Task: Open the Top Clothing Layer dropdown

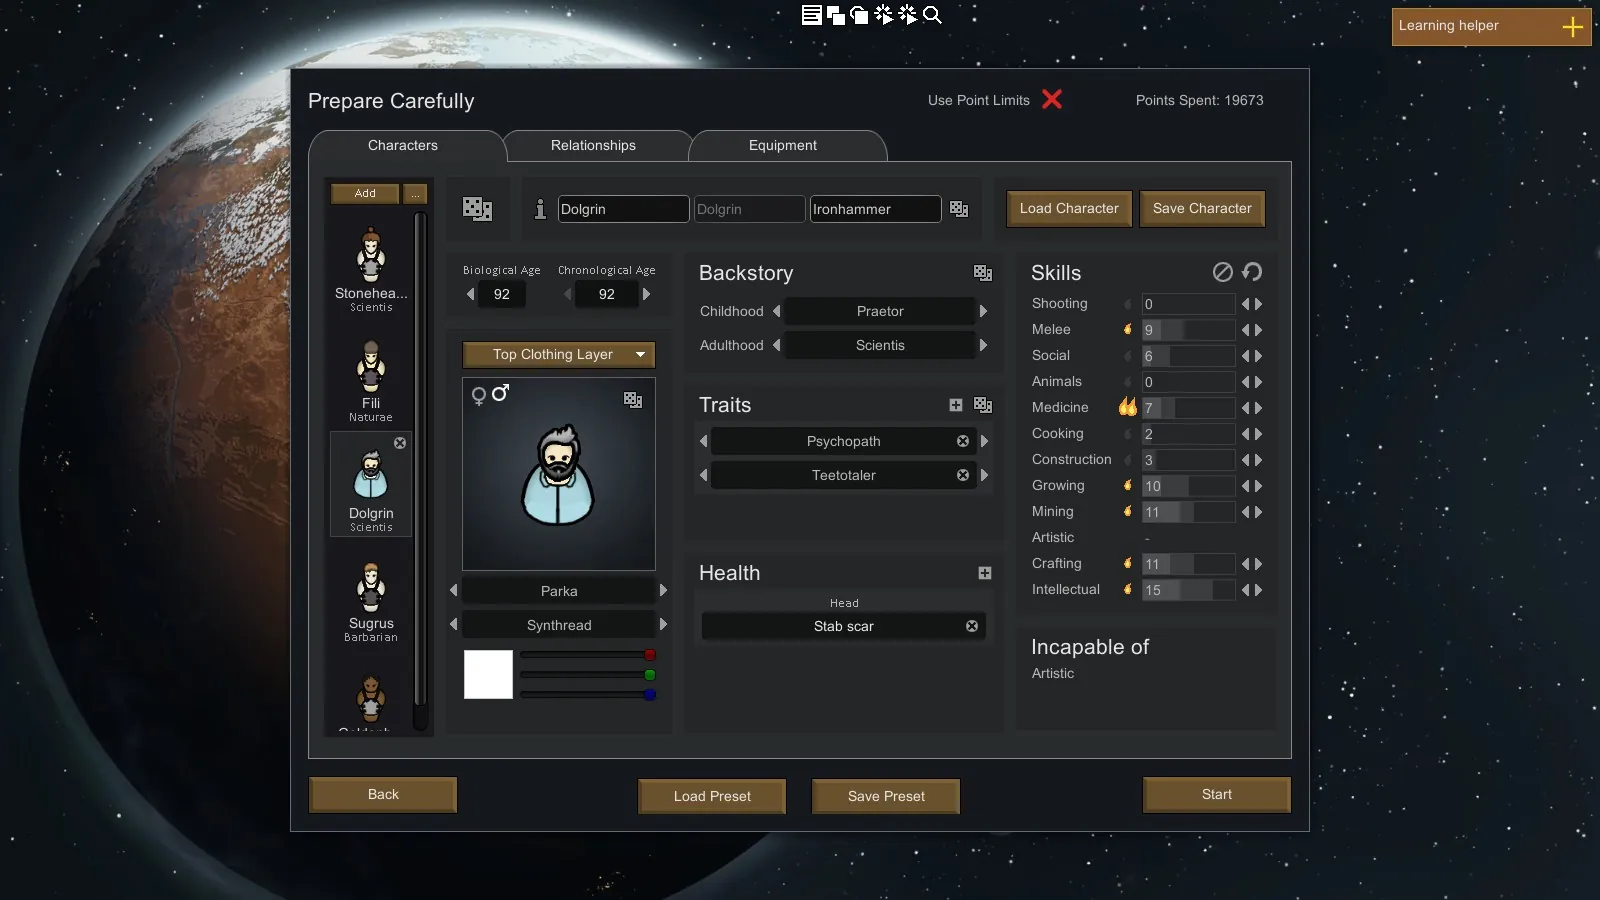Action: [x=558, y=354]
